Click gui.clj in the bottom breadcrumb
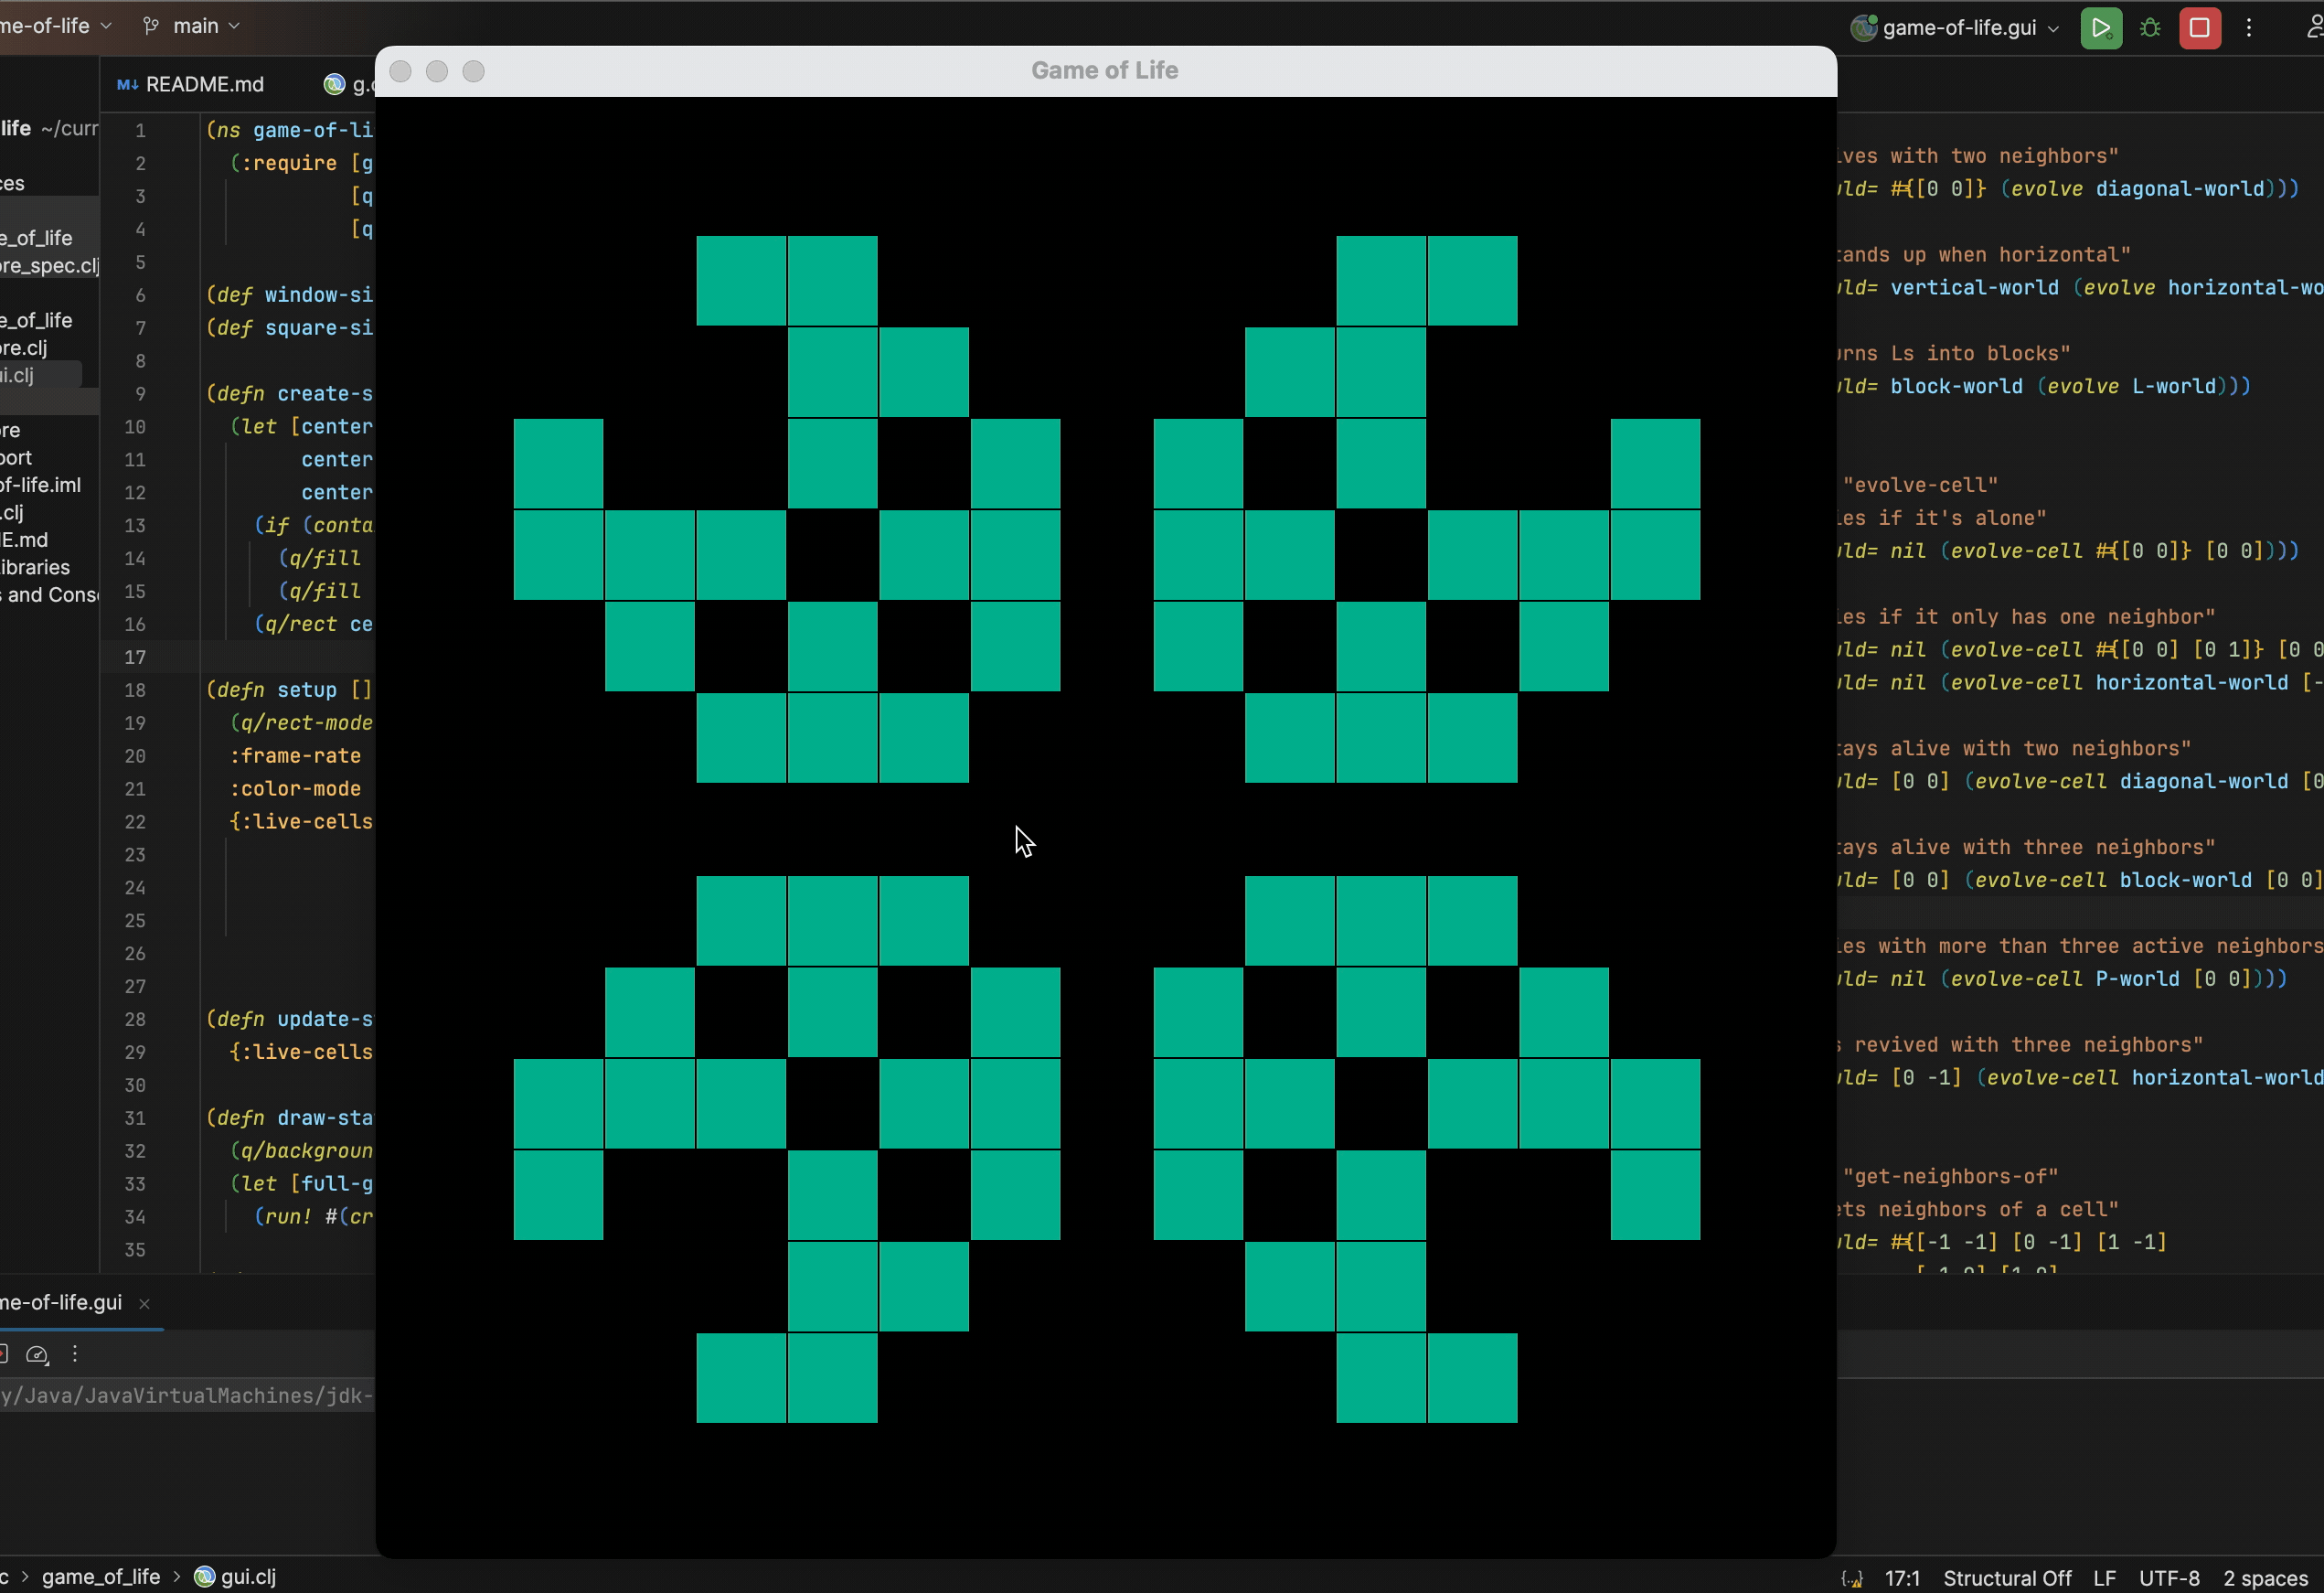The height and width of the screenshot is (1593, 2324). (x=247, y=1577)
